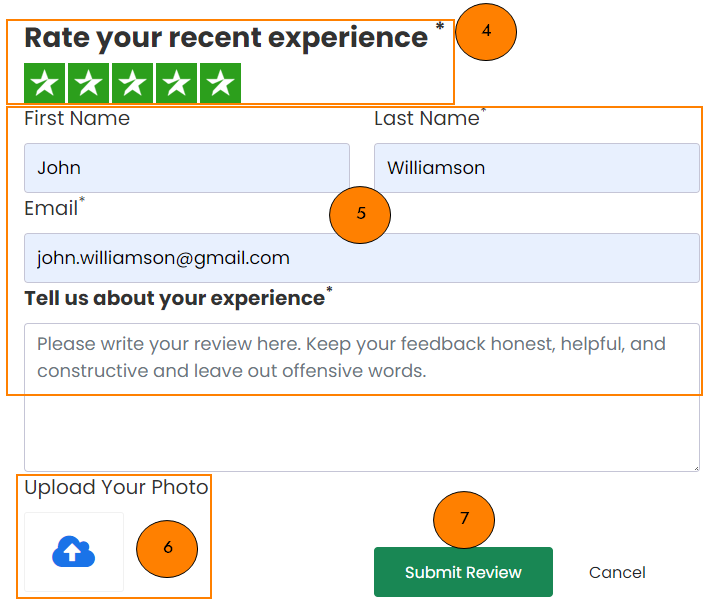712x614 pixels.
Task: Focus the Last Name field with Williamson
Action: click(x=536, y=168)
